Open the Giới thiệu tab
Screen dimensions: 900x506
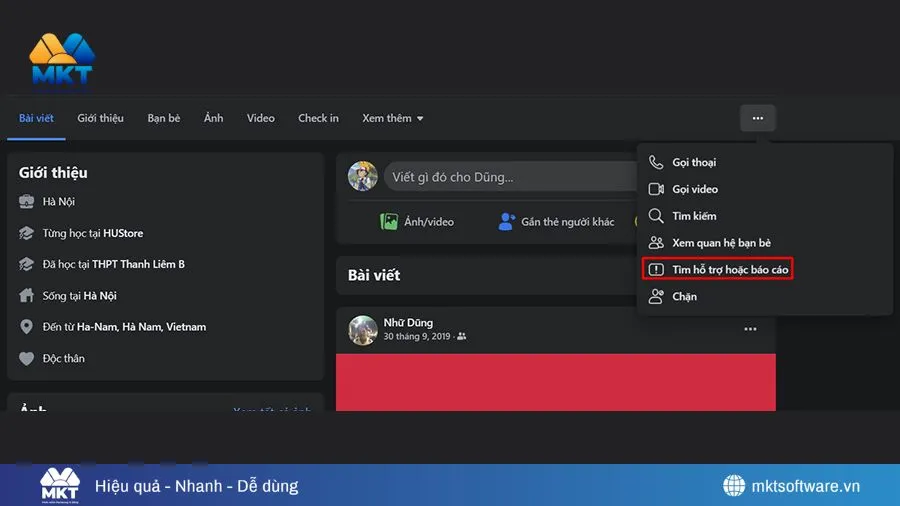[x=100, y=118]
